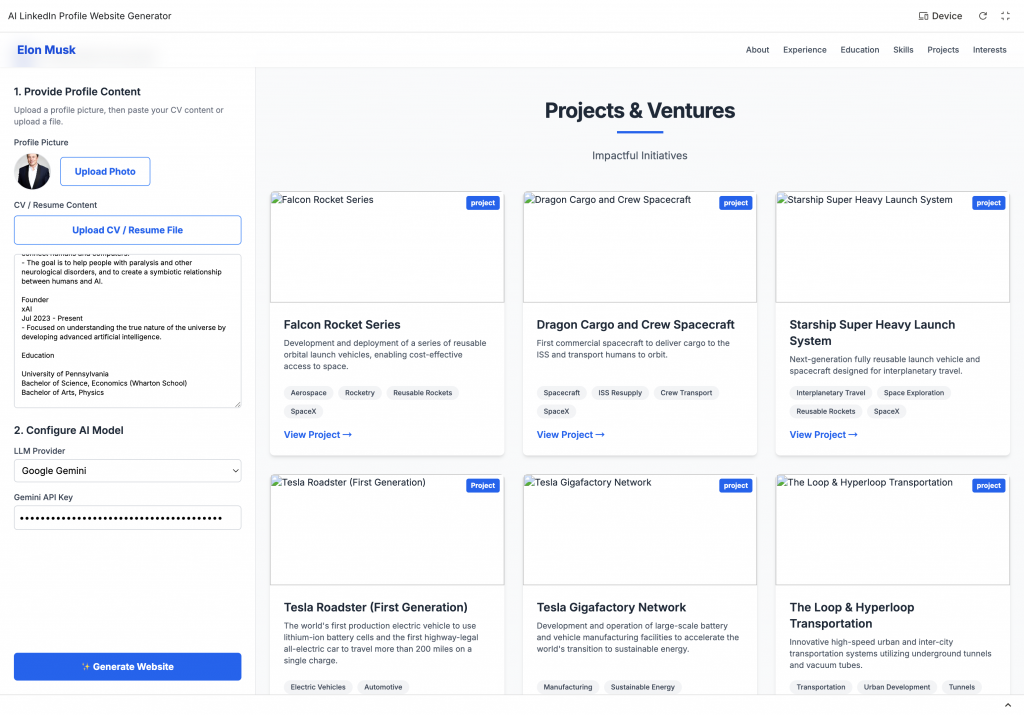Click the Electric Vehicles tag
This screenshot has height=715, width=1024.
pyautogui.click(x=318, y=687)
